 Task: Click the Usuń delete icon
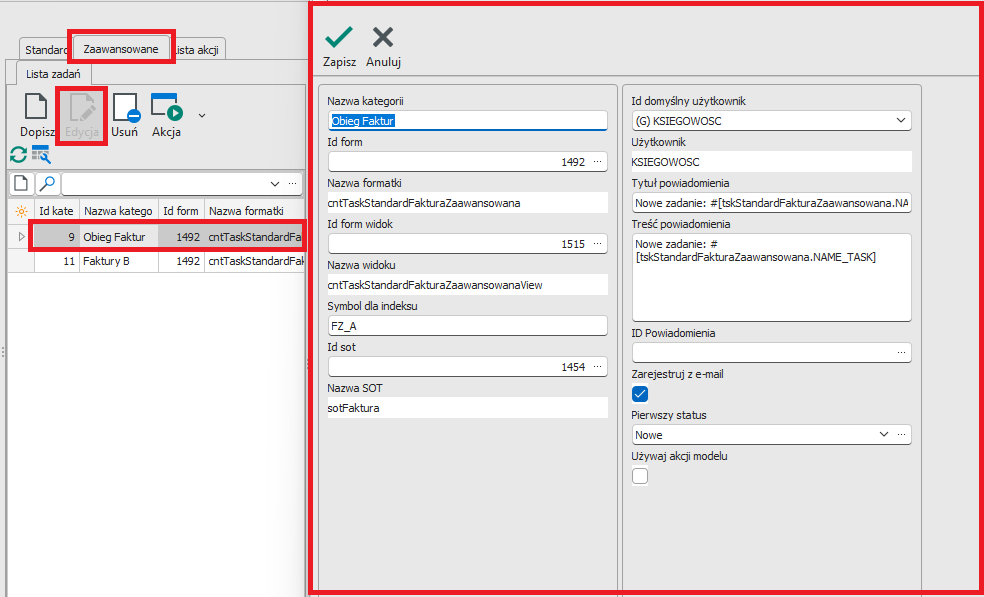(125, 107)
